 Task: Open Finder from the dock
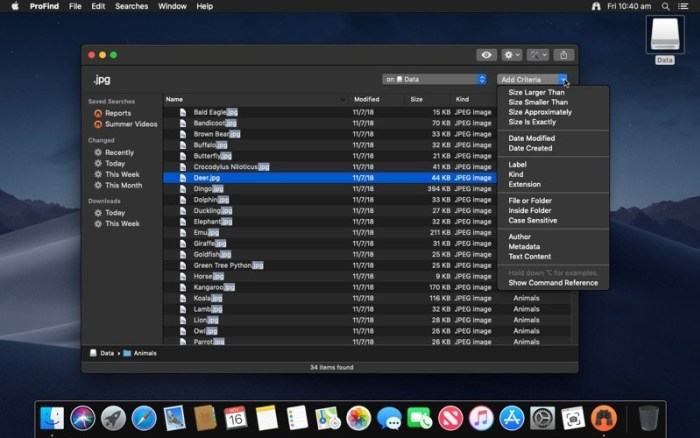tap(52, 417)
